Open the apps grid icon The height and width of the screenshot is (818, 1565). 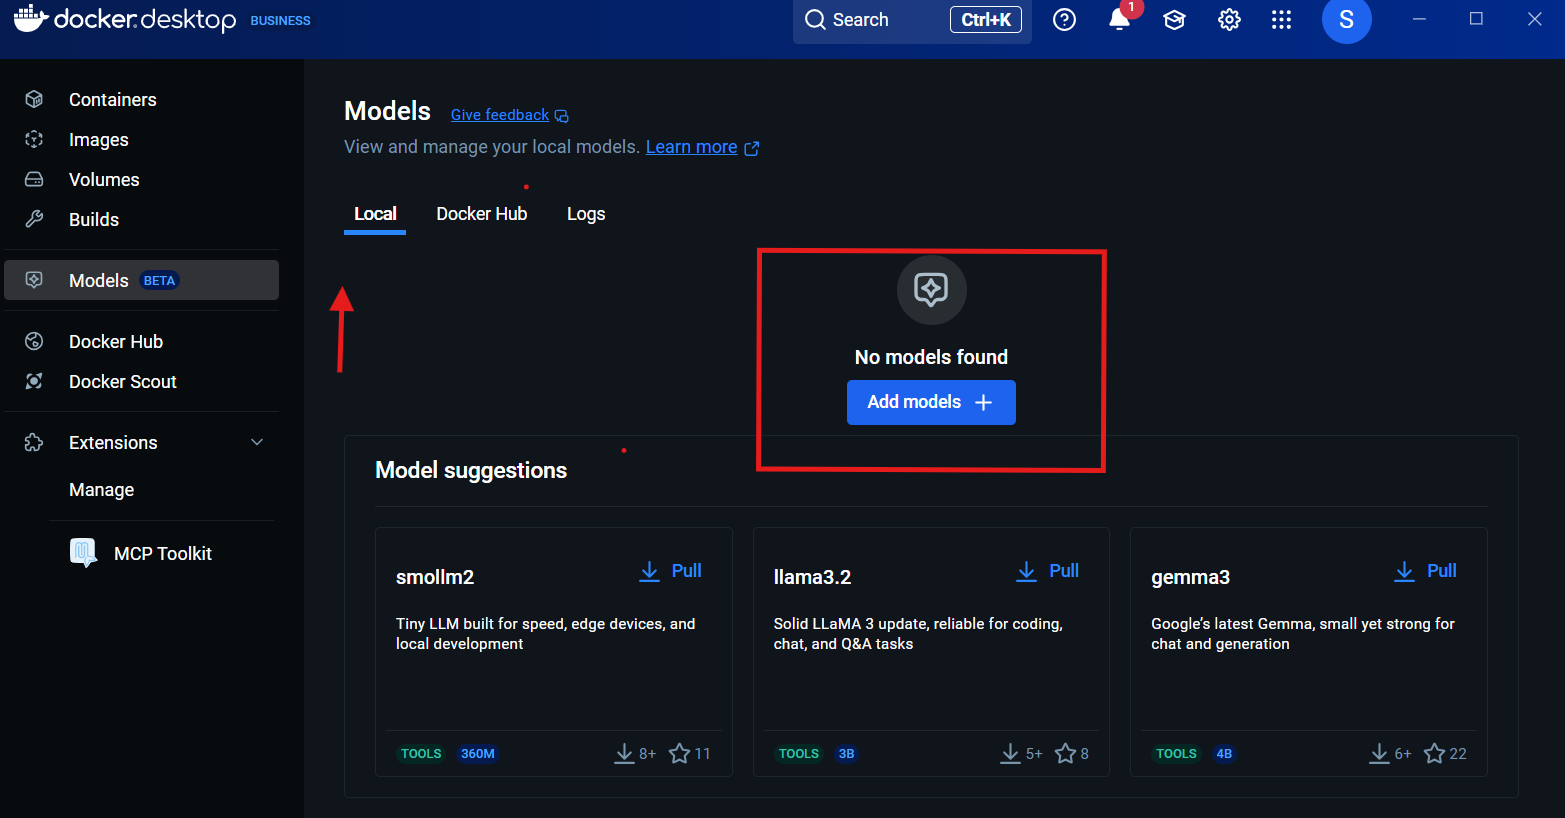[x=1282, y=20]
